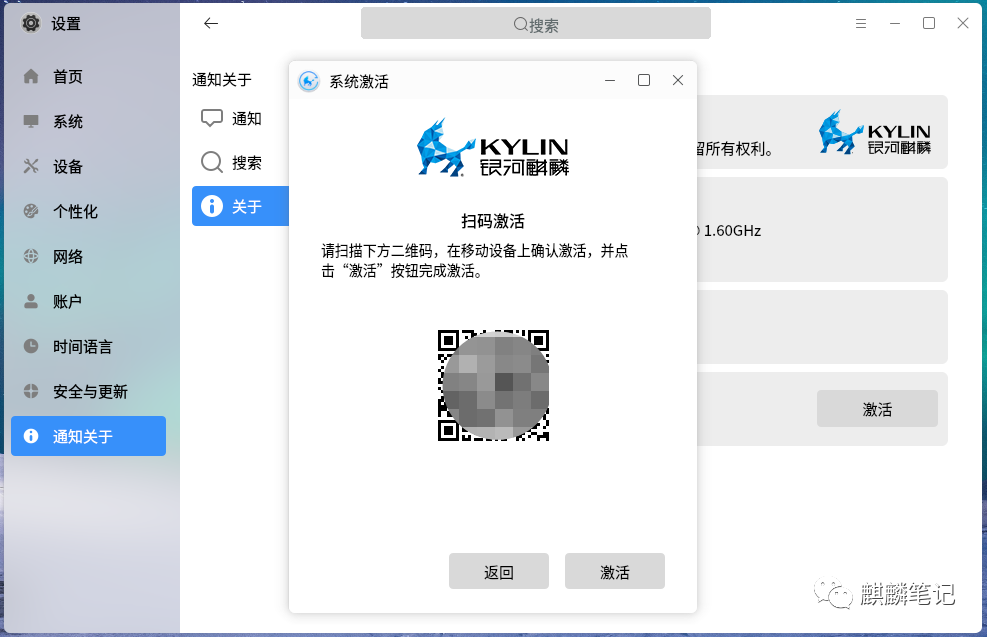Go to 个性化 personalization settings
Screen dimensions: 987x637
(x=88, y=211)
